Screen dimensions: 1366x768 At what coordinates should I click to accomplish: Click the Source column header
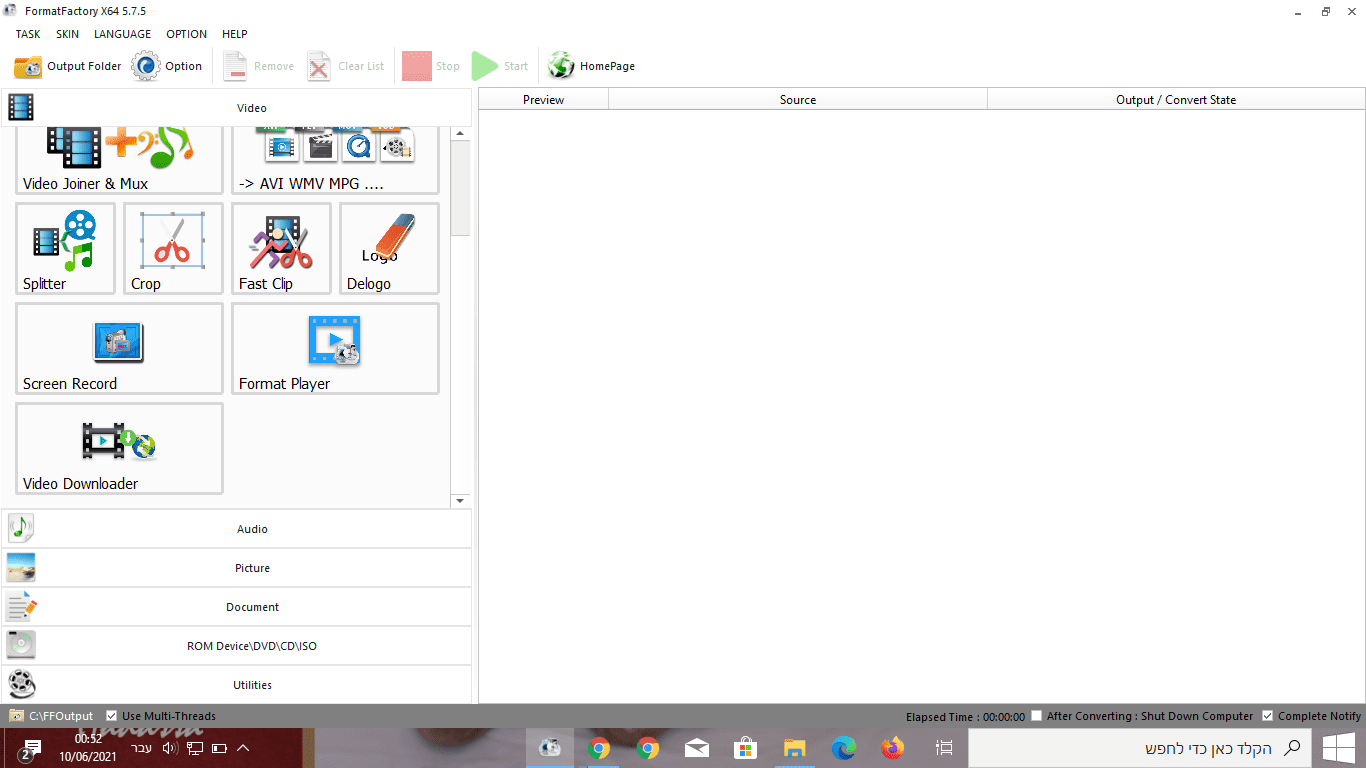pyautogui.click(x=798, y=100)
